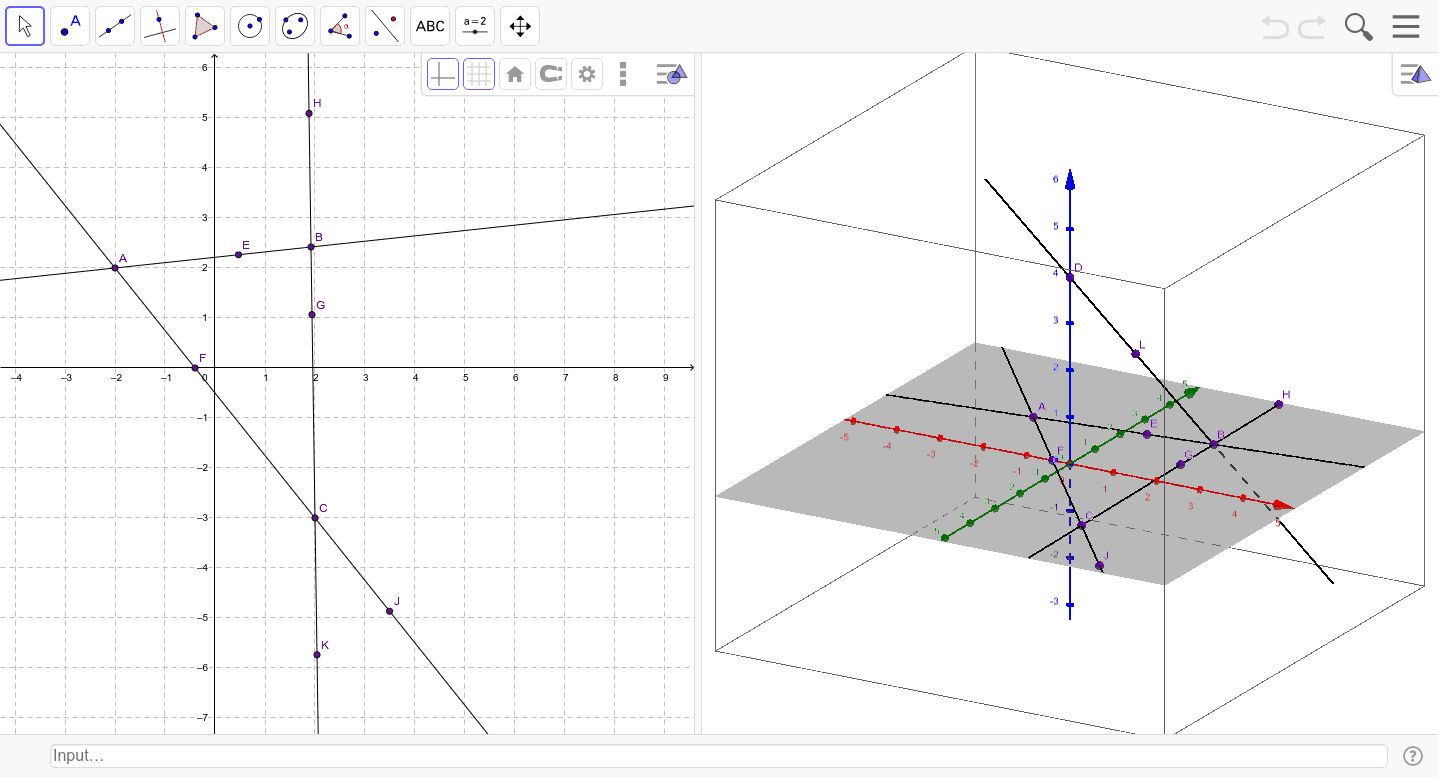This screenshot has width=1440, height=779.
Task: Select the Circle with Center tool
Action: click(x=250, y=25)
